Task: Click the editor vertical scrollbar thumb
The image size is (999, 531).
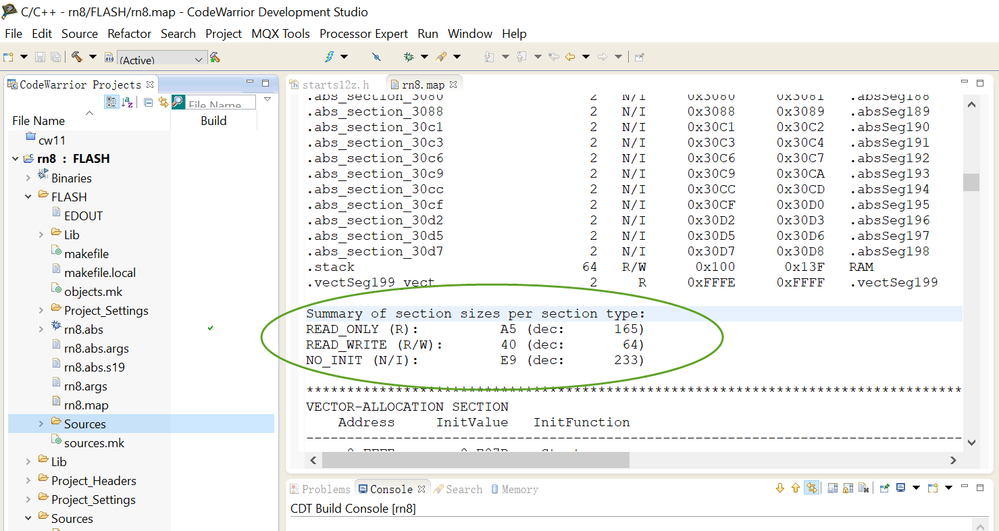Action: 971,182
